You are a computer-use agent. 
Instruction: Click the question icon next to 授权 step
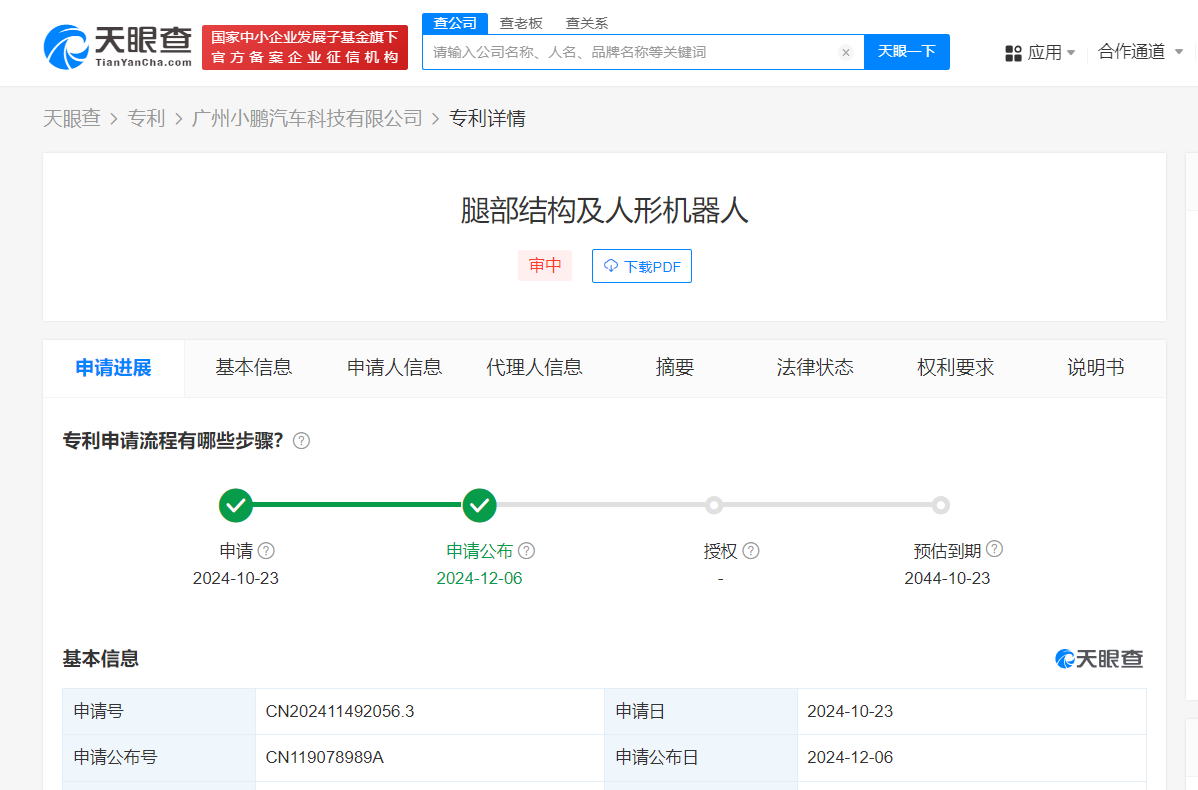click(x=751, y=550)
